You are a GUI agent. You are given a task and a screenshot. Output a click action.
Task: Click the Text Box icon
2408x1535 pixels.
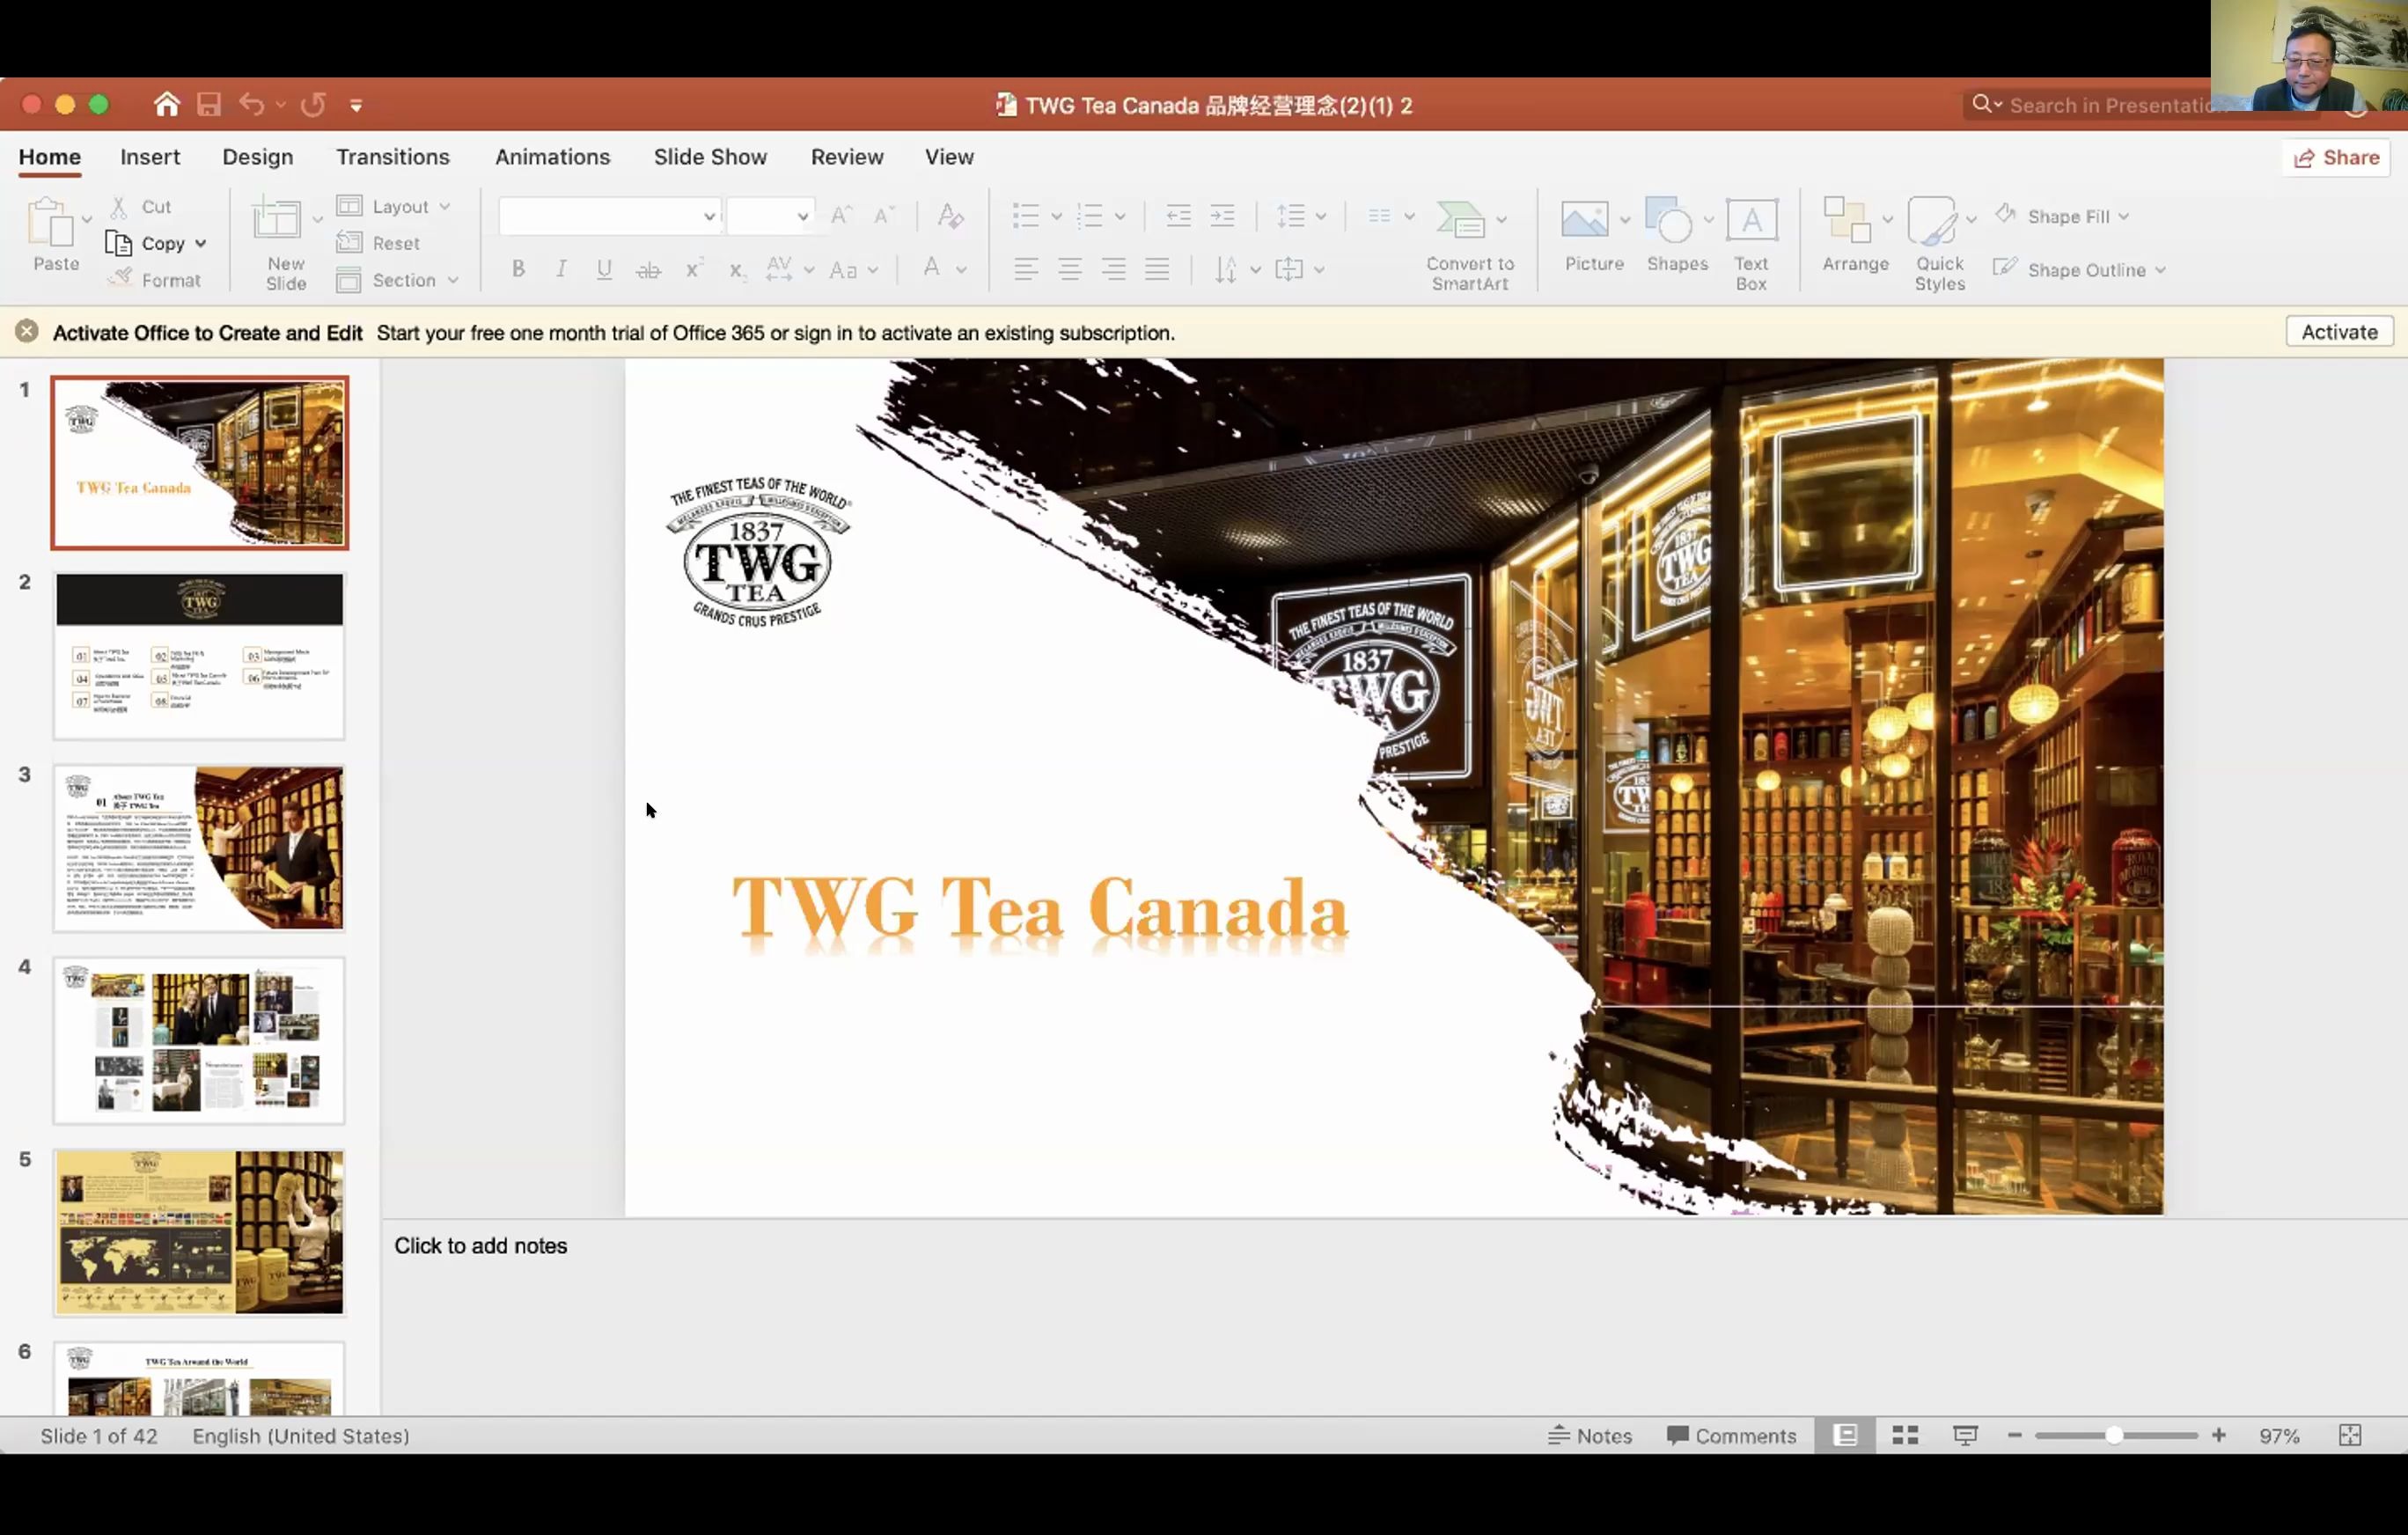tap(1751, 220)
